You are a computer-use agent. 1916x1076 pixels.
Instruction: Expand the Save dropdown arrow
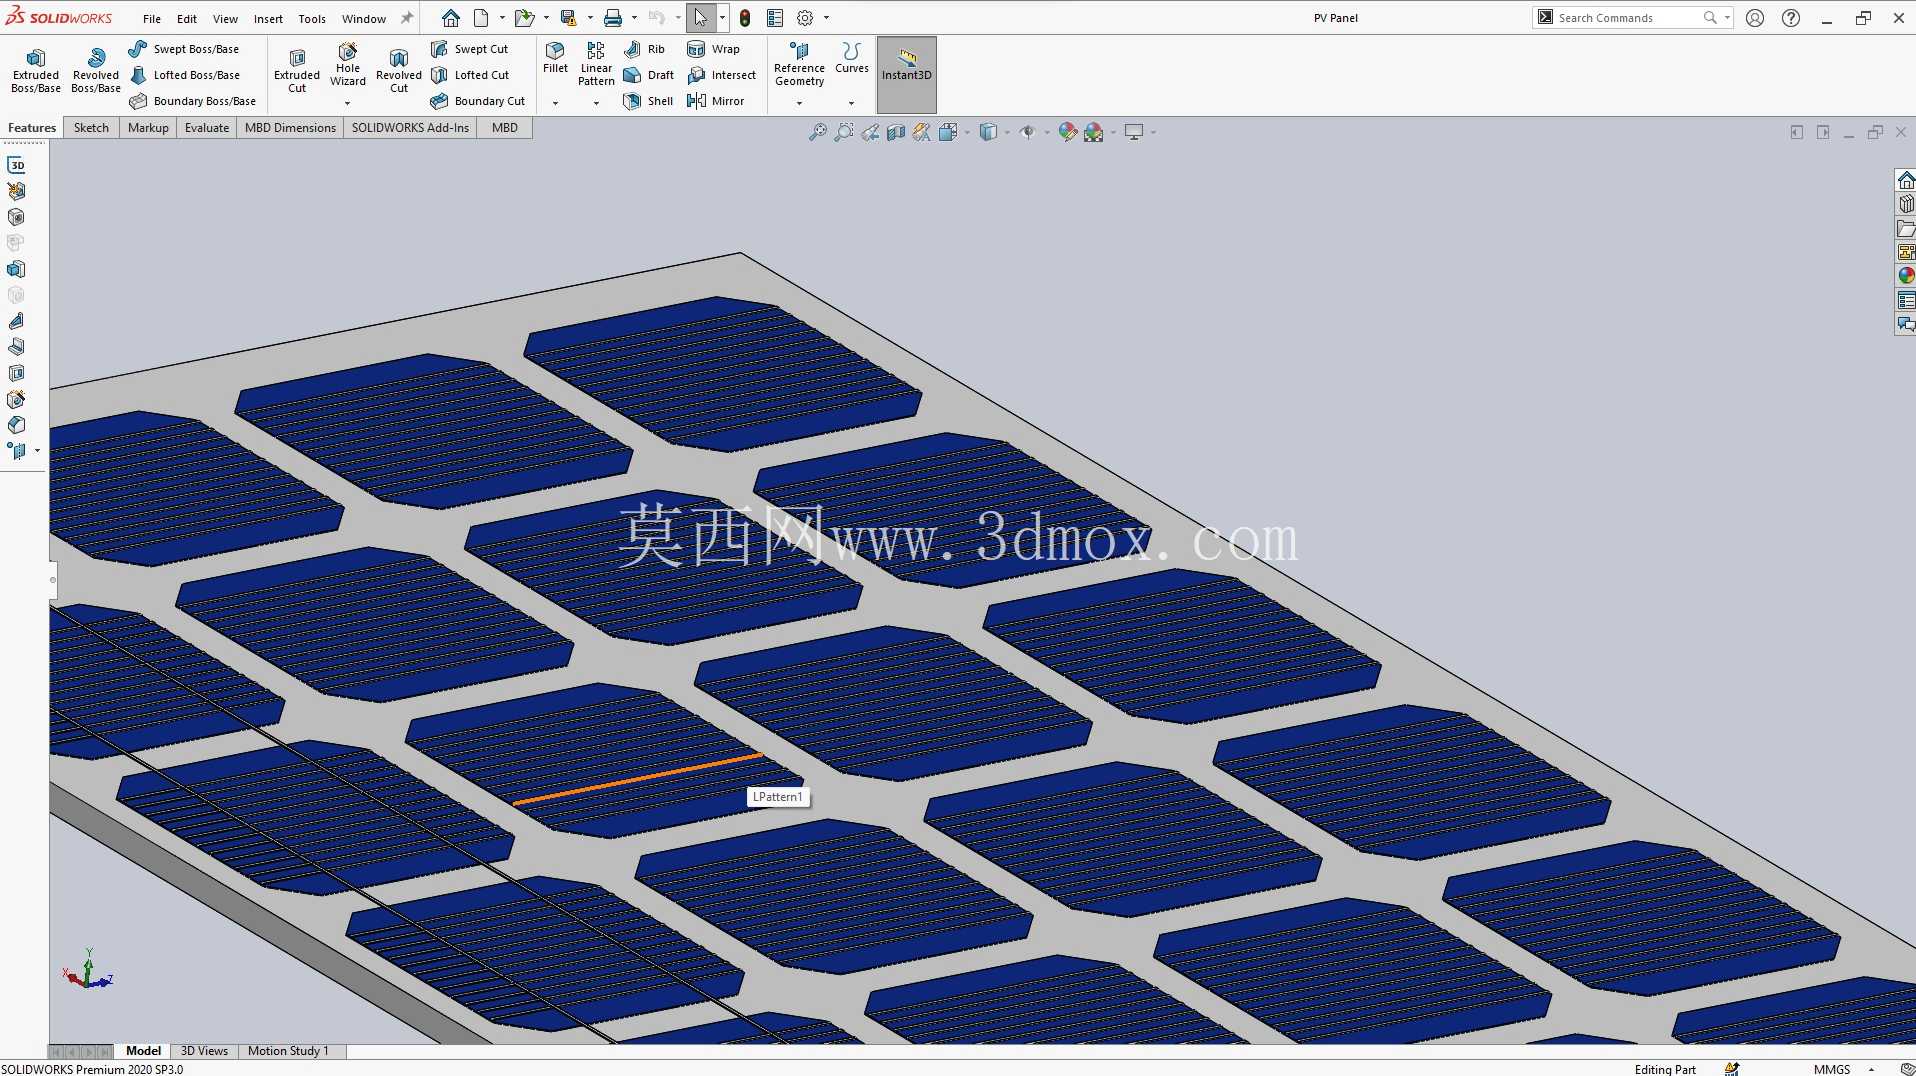click(590, 18)
